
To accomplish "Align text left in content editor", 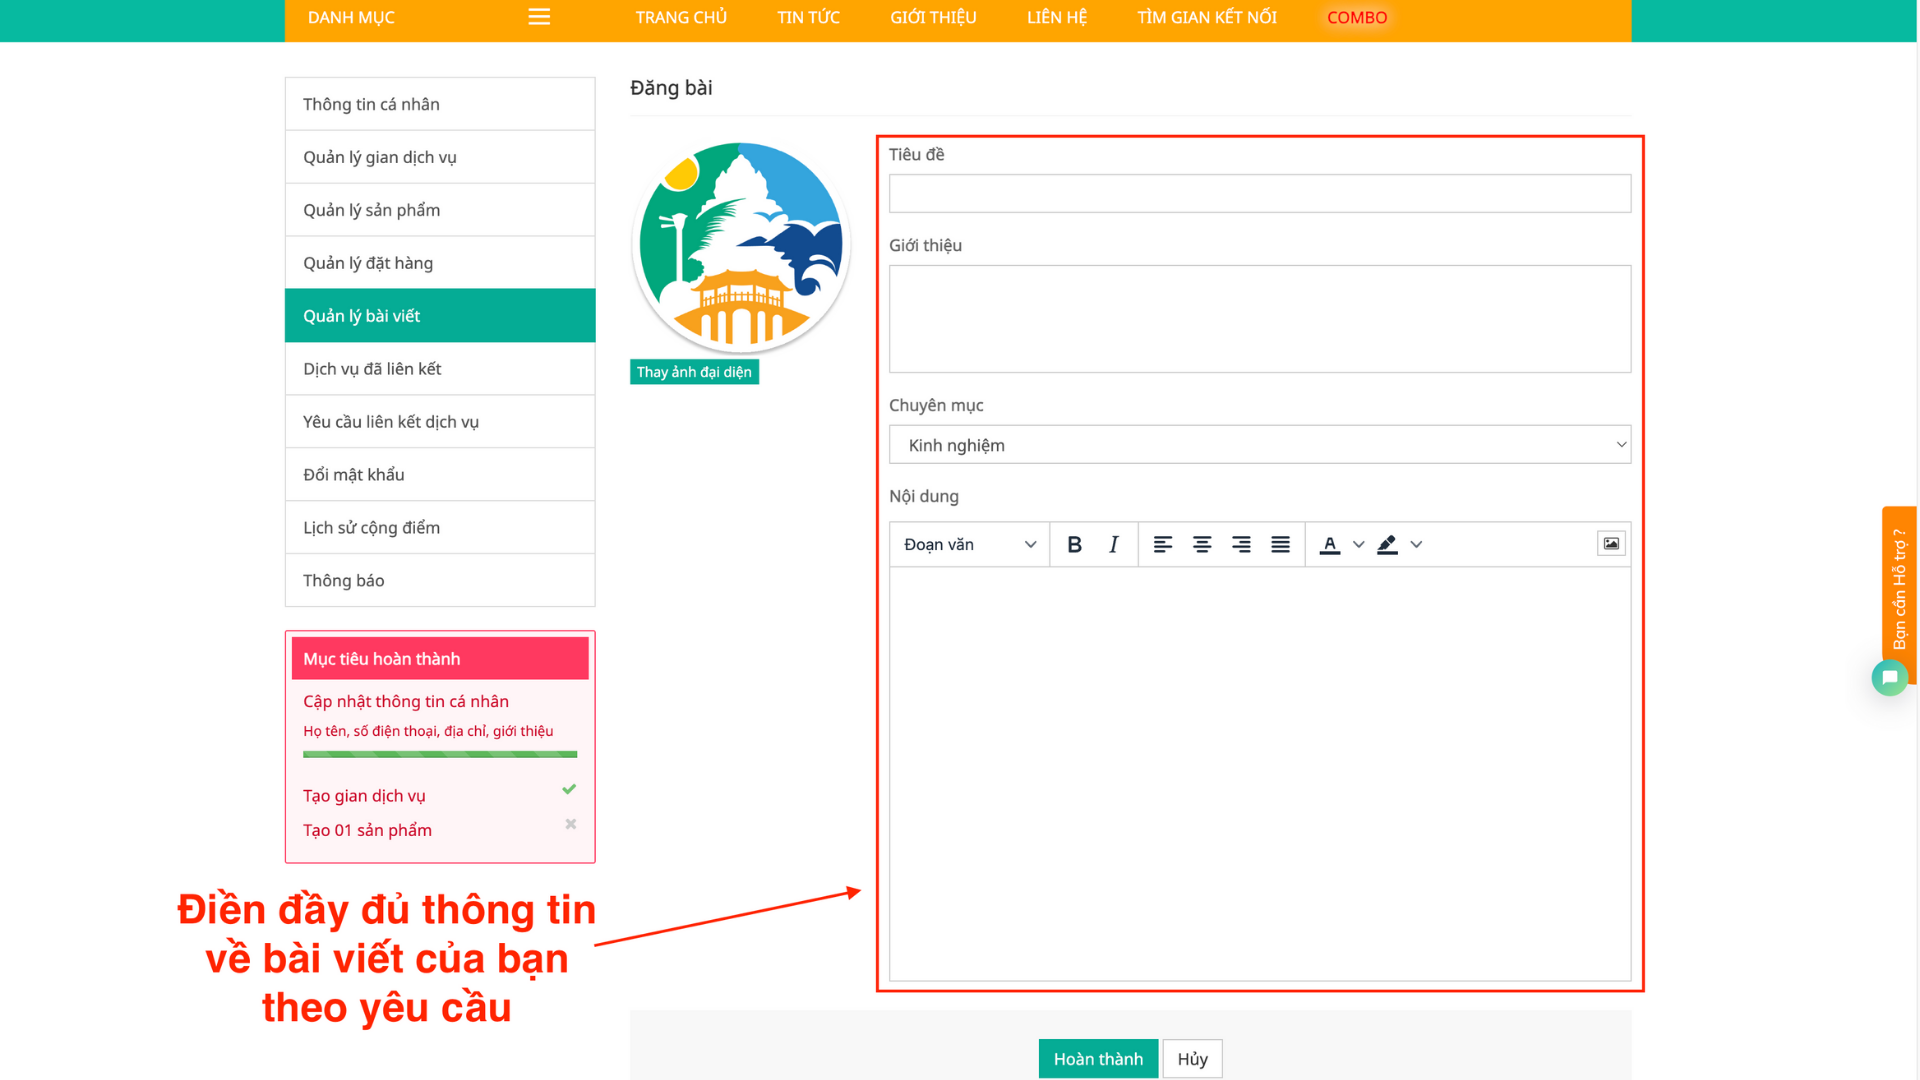I will click(1162, 544).
